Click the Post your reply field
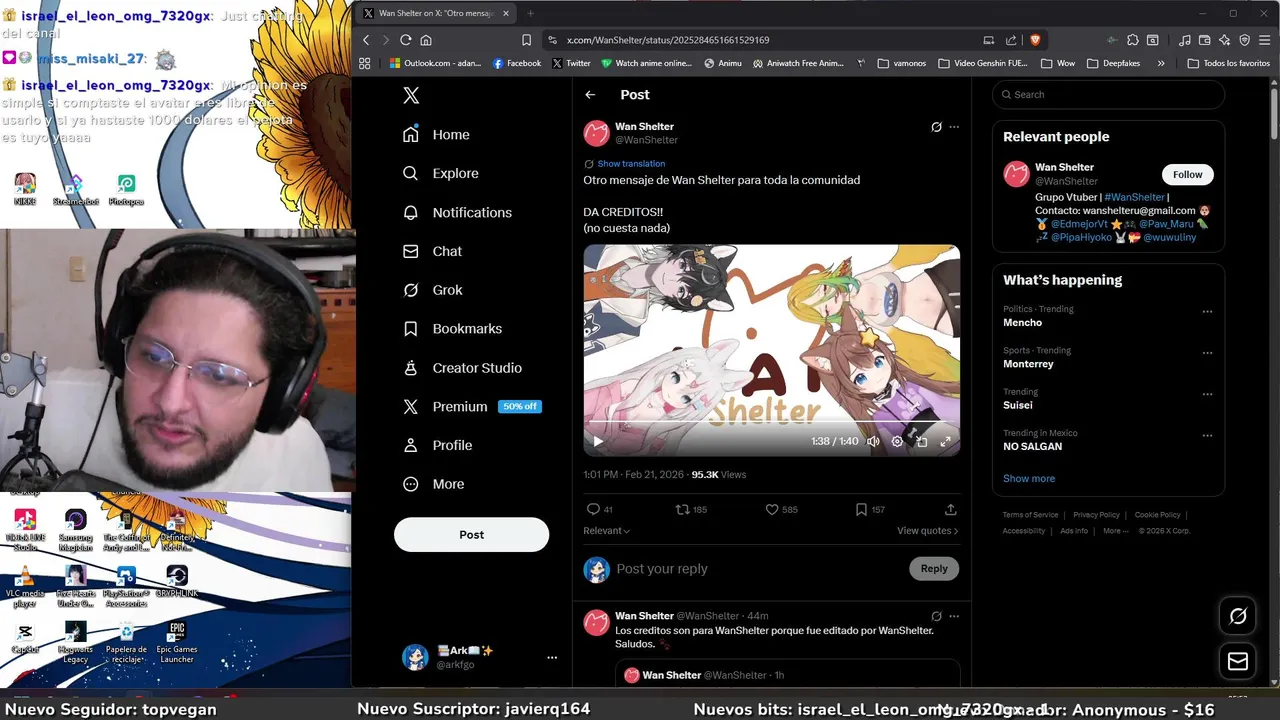1280x720 pixels. (x=756, y=568)
